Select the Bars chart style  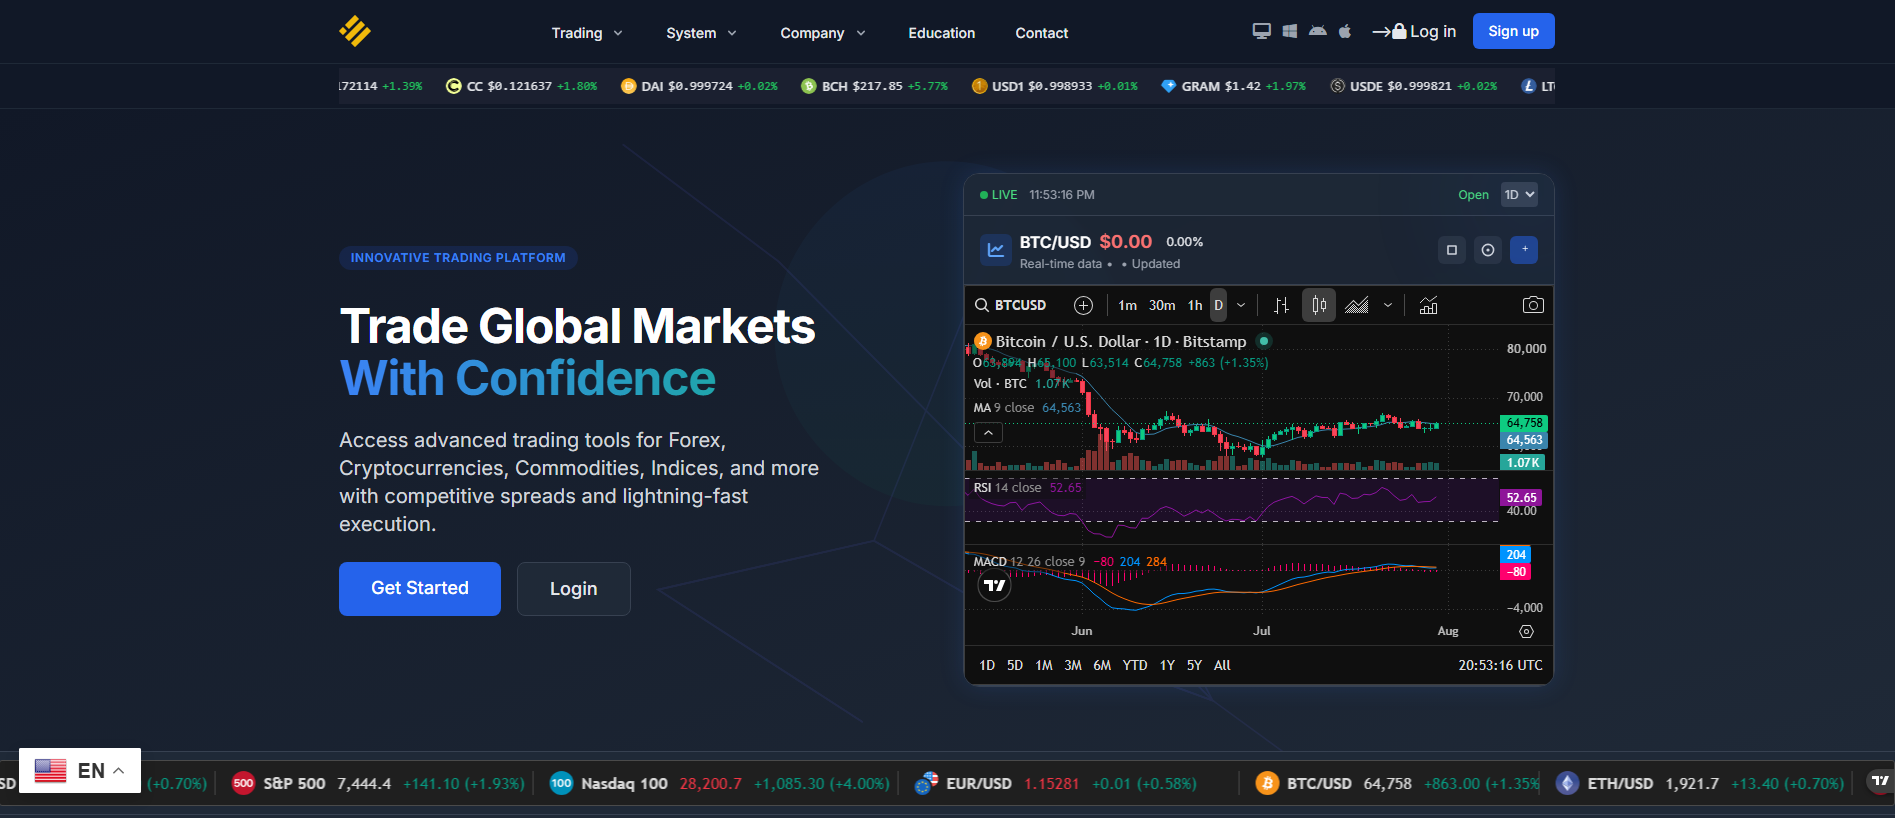[1281, 305]
